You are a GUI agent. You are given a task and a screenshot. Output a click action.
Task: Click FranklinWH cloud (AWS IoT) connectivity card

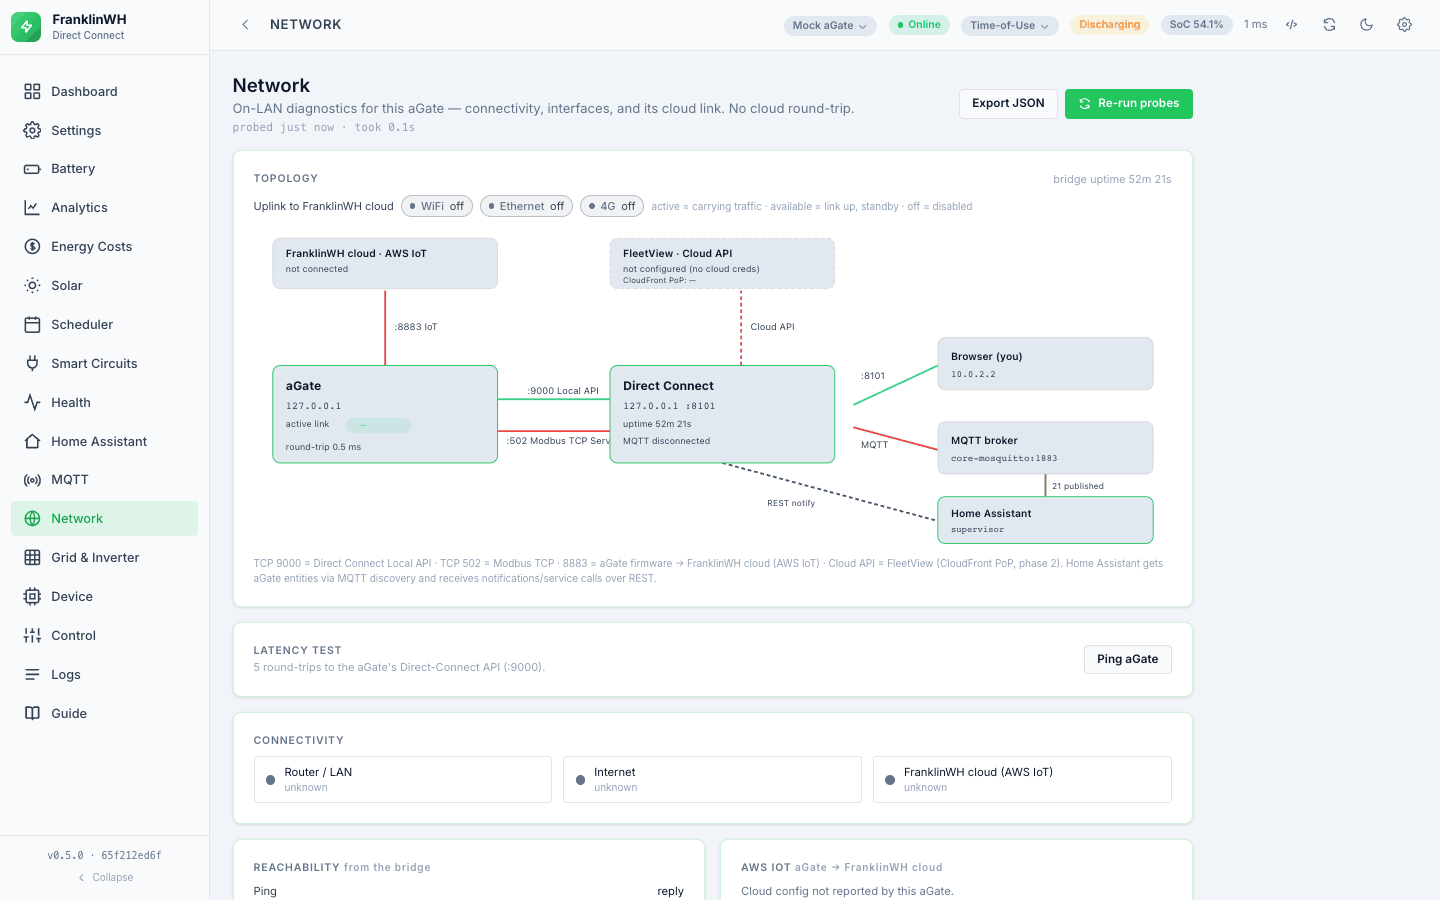click(x=1022, y=780)
